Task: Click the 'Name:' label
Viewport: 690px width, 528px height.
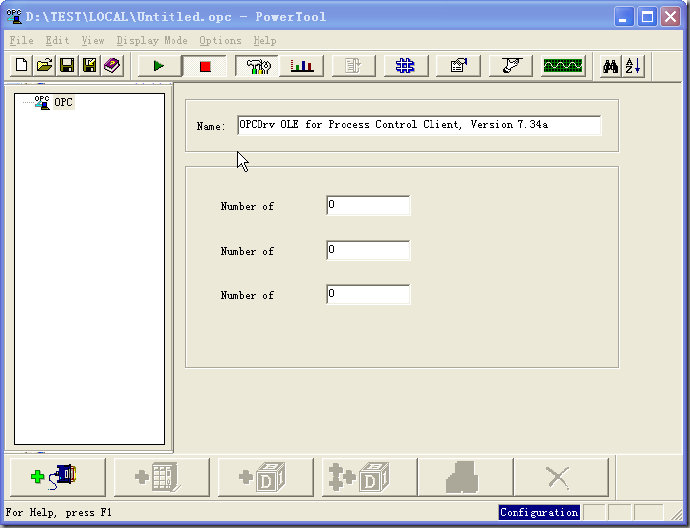Action: [211, 126]
